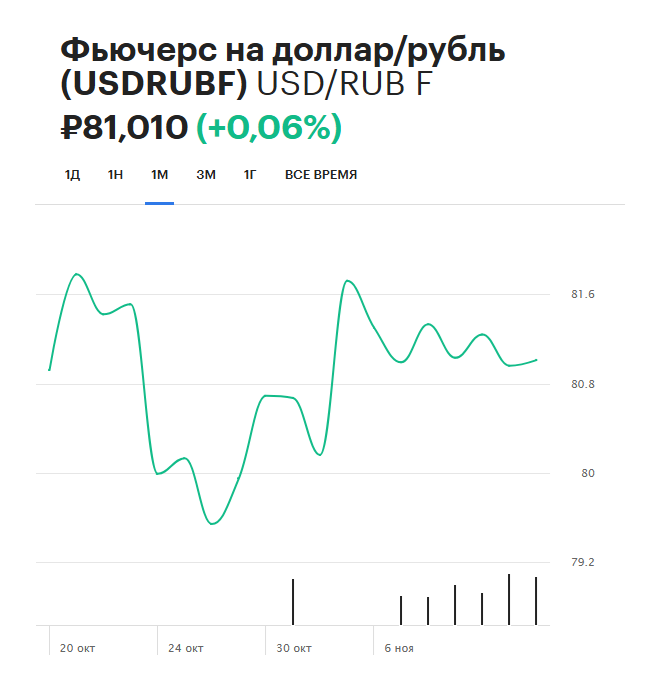Show the 1Г yearly range
The image size is (670, 679).
(250, 175)
